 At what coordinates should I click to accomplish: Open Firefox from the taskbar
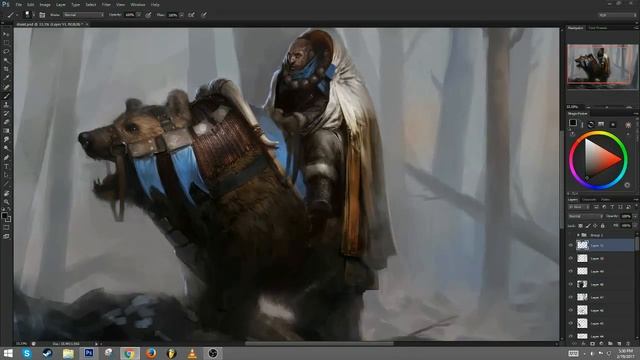[151, 353]
